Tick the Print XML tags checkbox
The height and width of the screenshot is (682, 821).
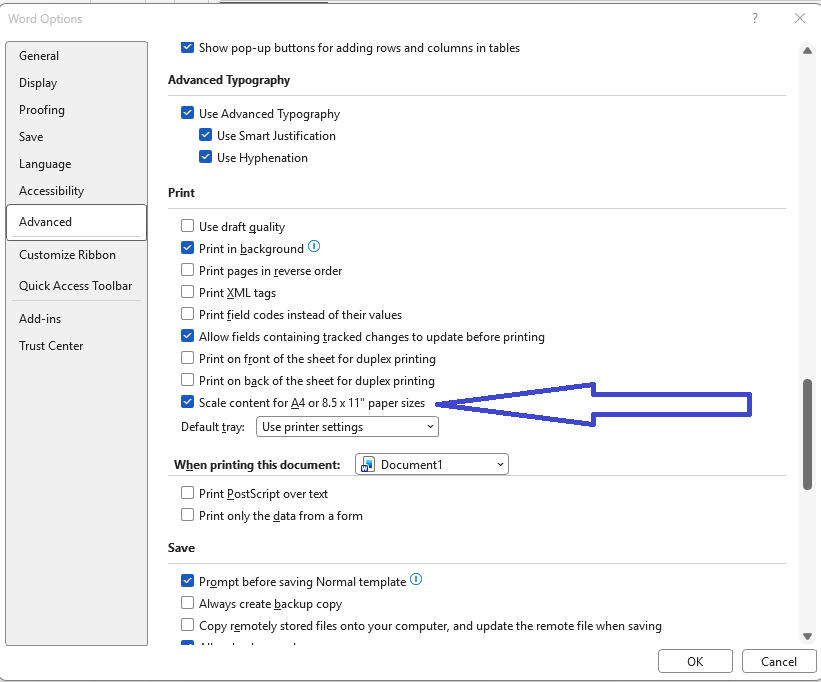coord(187,292)
